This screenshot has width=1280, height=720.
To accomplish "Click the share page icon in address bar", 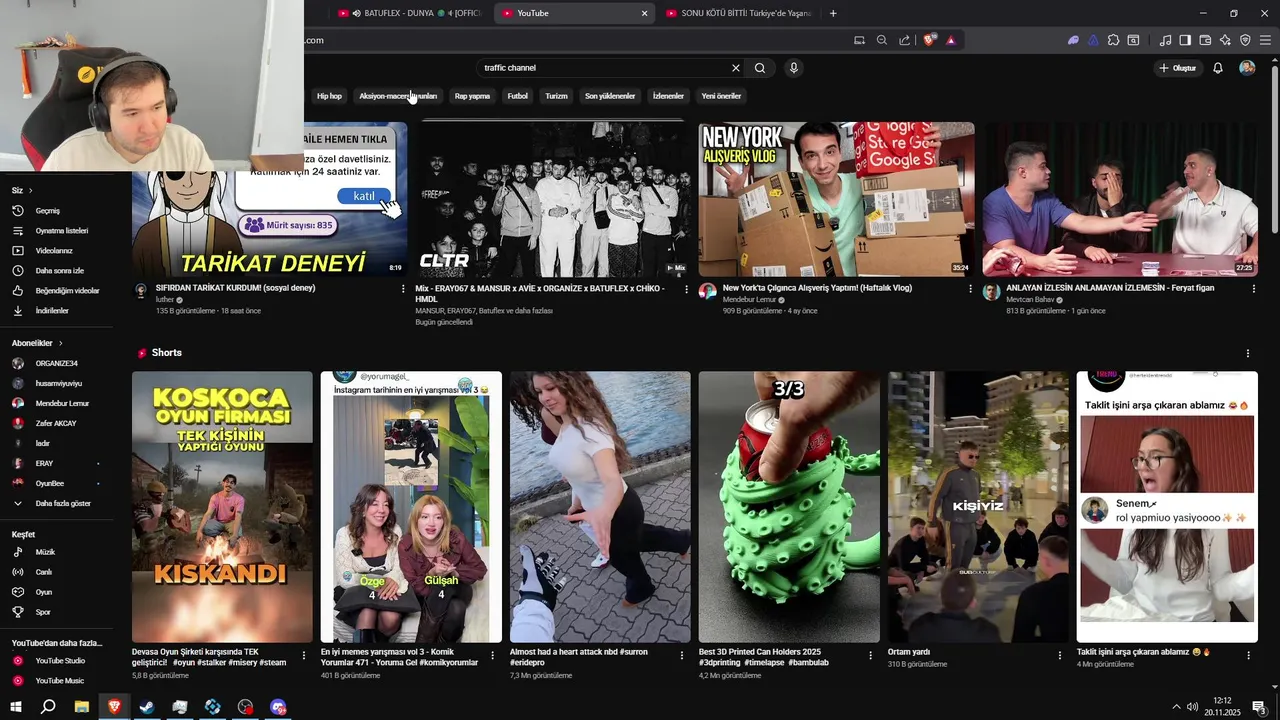I will click(905, 40).
